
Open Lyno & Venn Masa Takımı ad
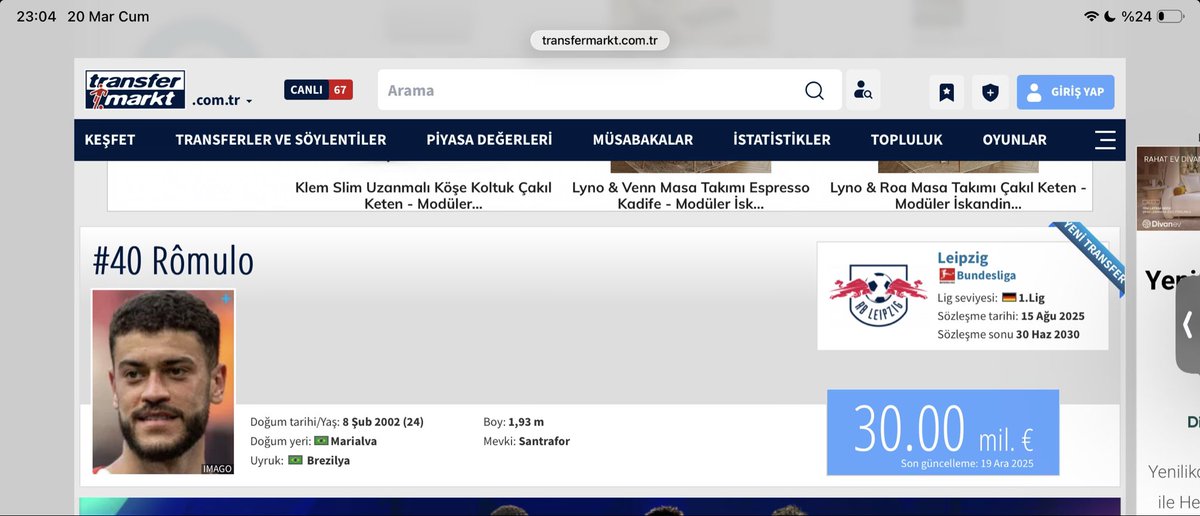pyautogui.click(x=690, y=195)
